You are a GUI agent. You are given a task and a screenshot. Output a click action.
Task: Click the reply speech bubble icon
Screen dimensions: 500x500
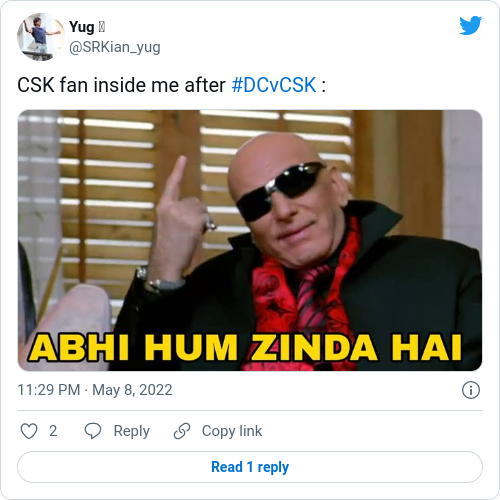click(x=93, y=431)
